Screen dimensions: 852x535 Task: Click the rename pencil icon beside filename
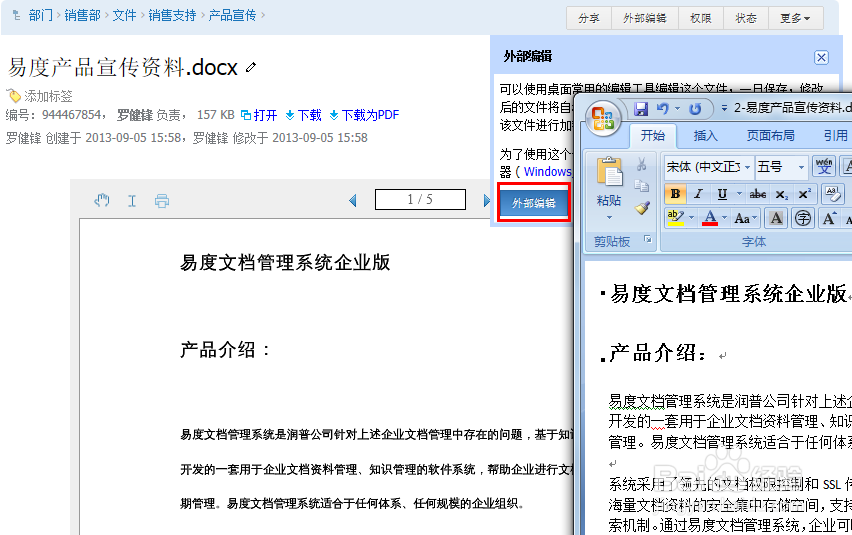(250, 67)
